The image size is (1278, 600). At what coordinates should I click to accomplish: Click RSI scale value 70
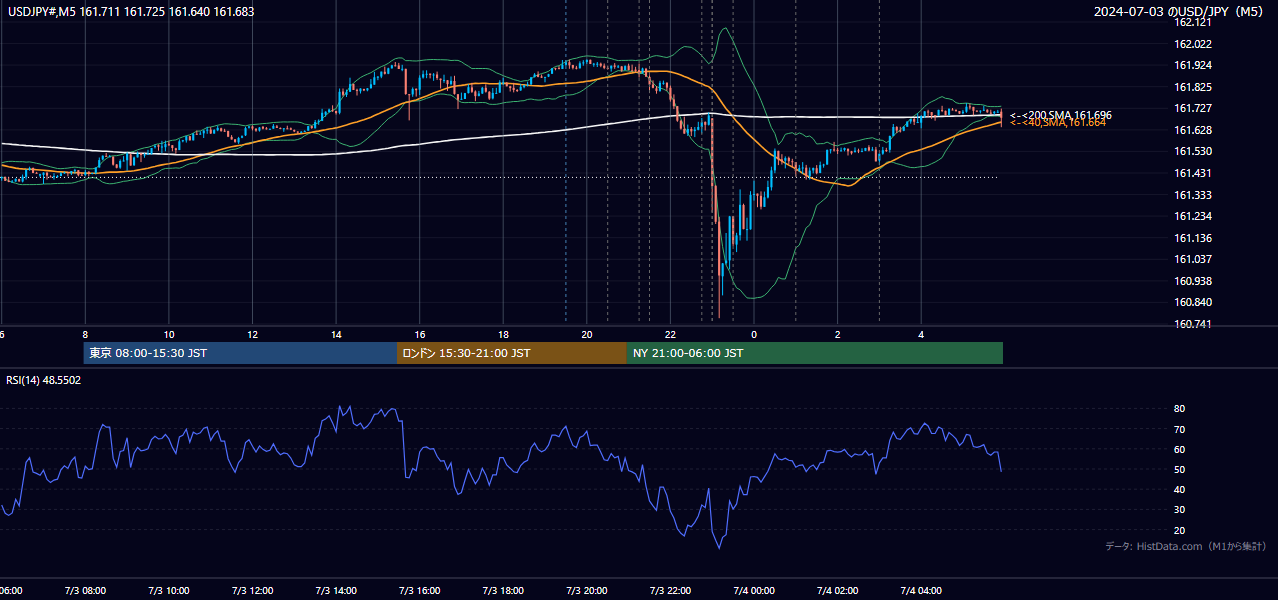coord(1179,429)
